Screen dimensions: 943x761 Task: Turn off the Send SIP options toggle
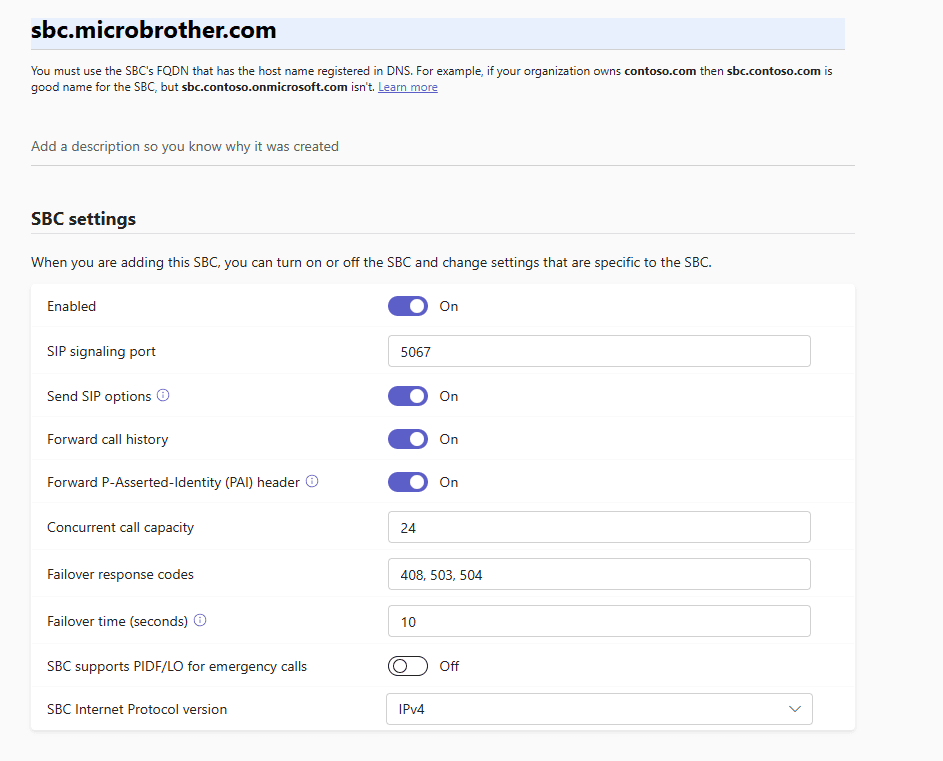point(408,396)
